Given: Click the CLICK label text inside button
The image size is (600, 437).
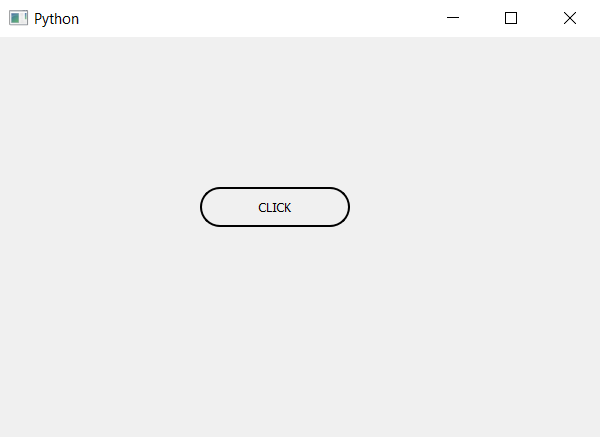Looking at the screenshot, I should coord(275,207).
